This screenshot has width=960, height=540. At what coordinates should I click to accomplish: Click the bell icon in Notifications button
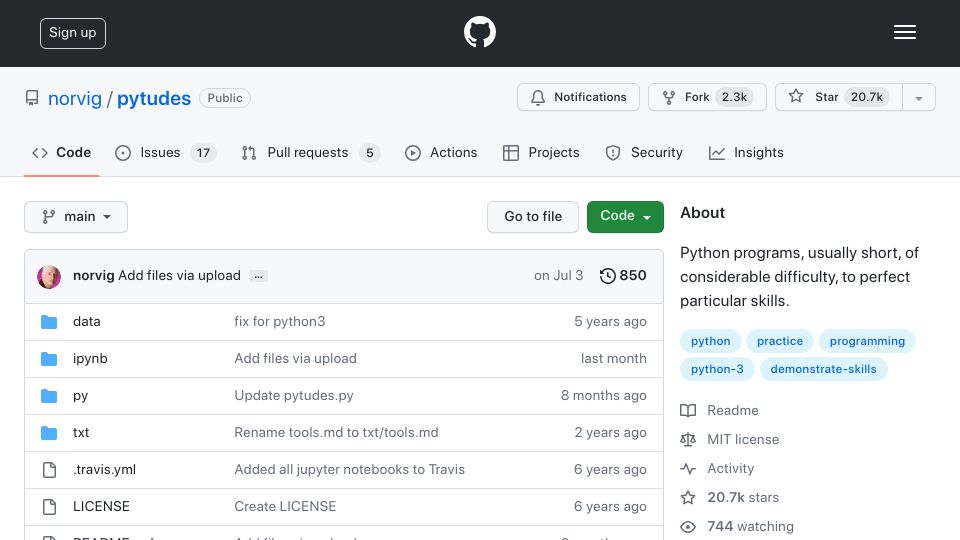point(538,97)
